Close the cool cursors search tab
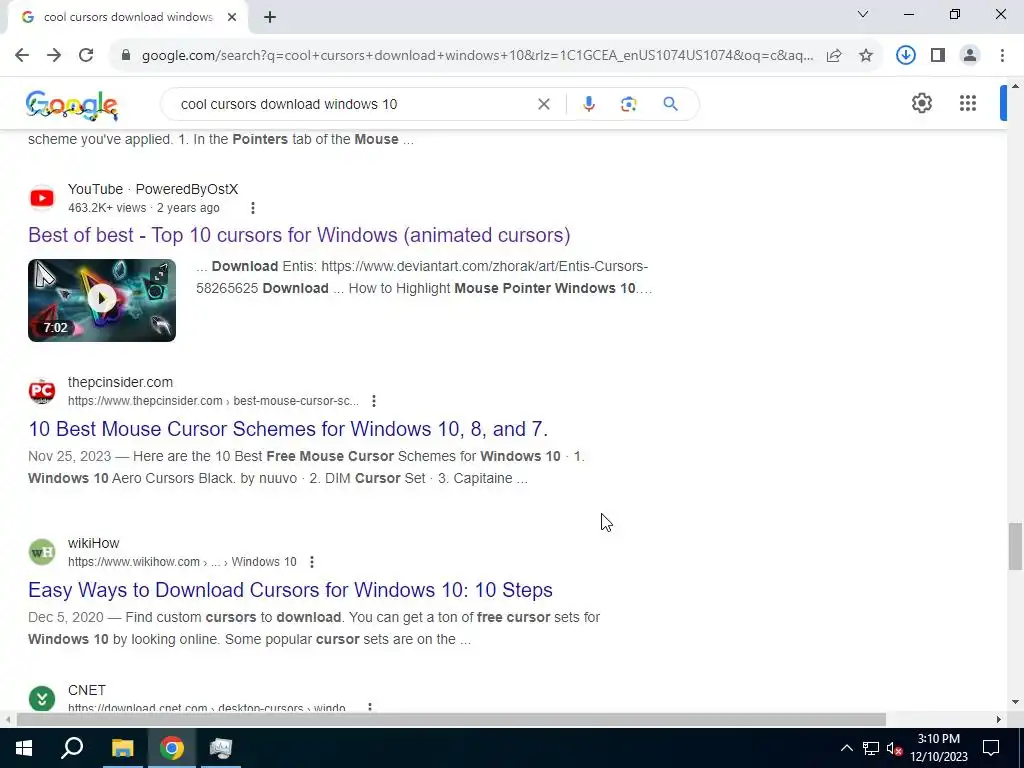1024x768 pixels. click(x=232, y=17)
